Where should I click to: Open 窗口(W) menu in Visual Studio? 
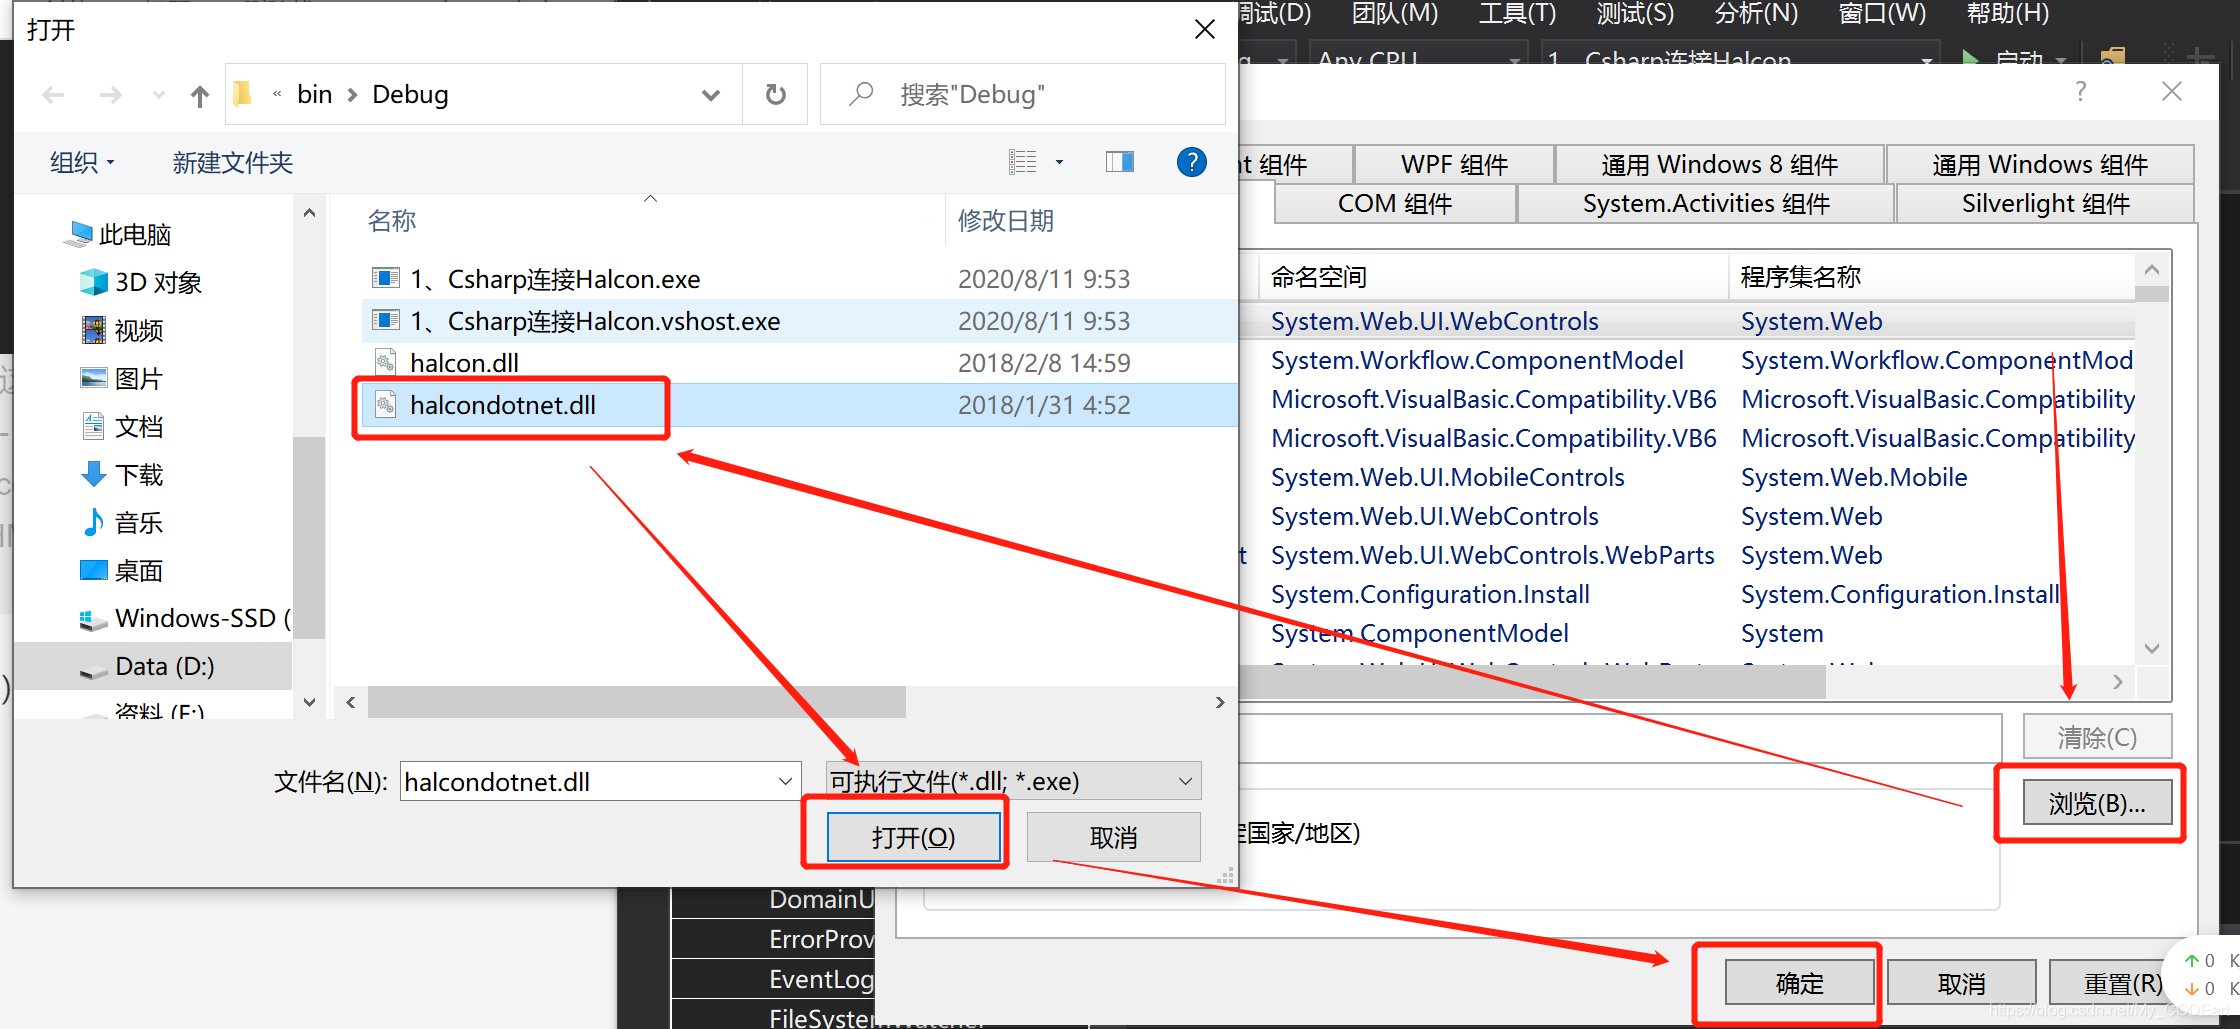1882,13
